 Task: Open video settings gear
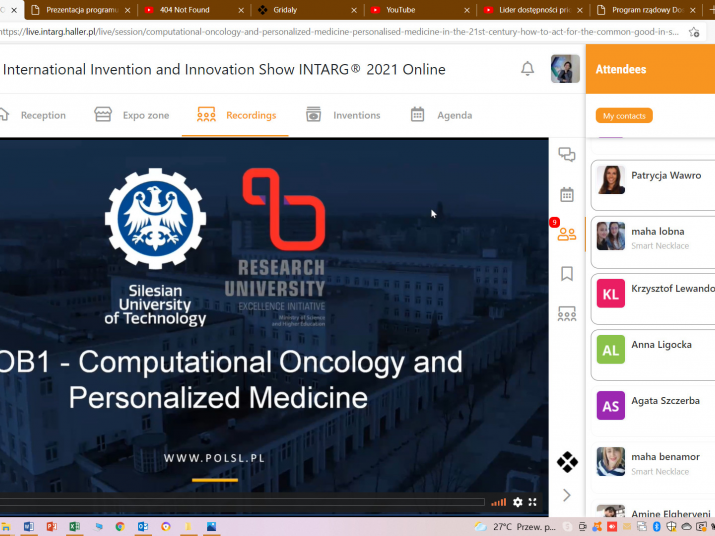[x=518, y=502]
